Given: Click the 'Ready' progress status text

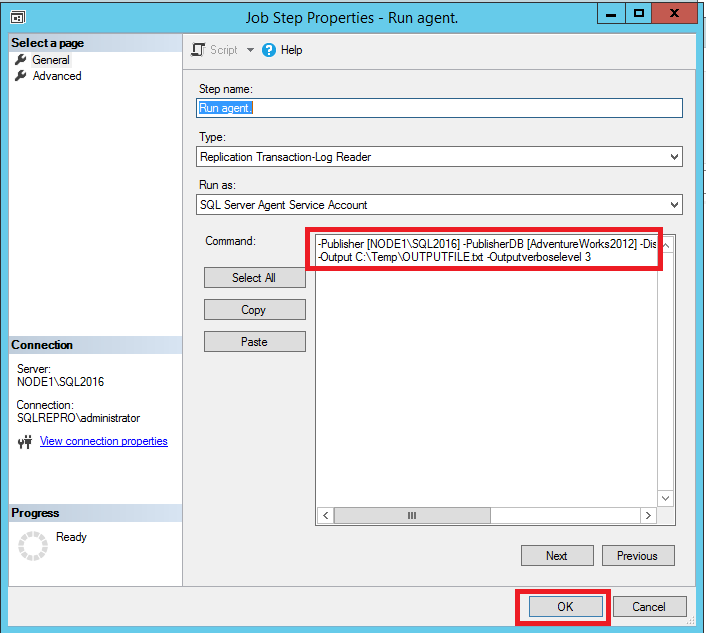Looking at the screenshot, I should tap(71, 537).
